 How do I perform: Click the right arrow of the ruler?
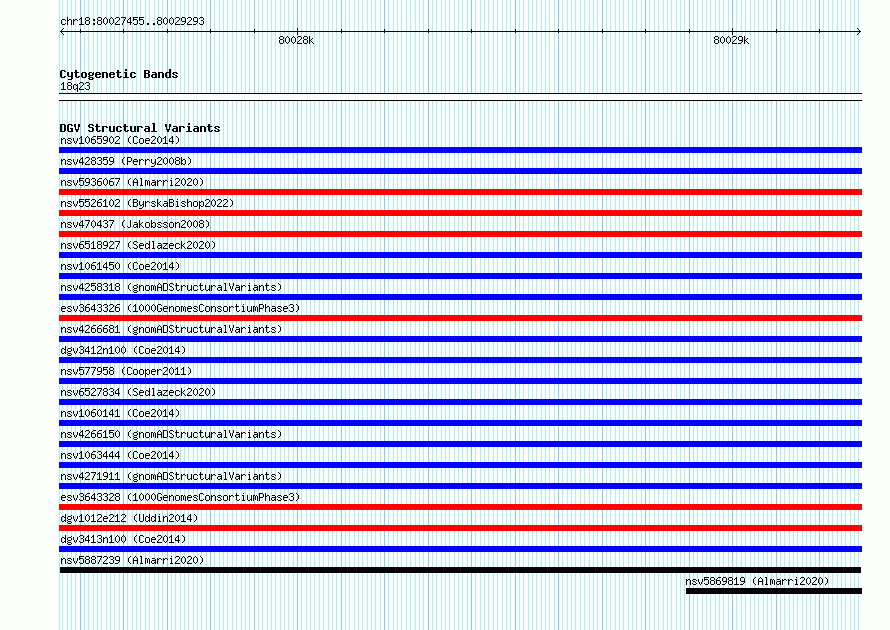pyautogui.click(x=859, y=32)
